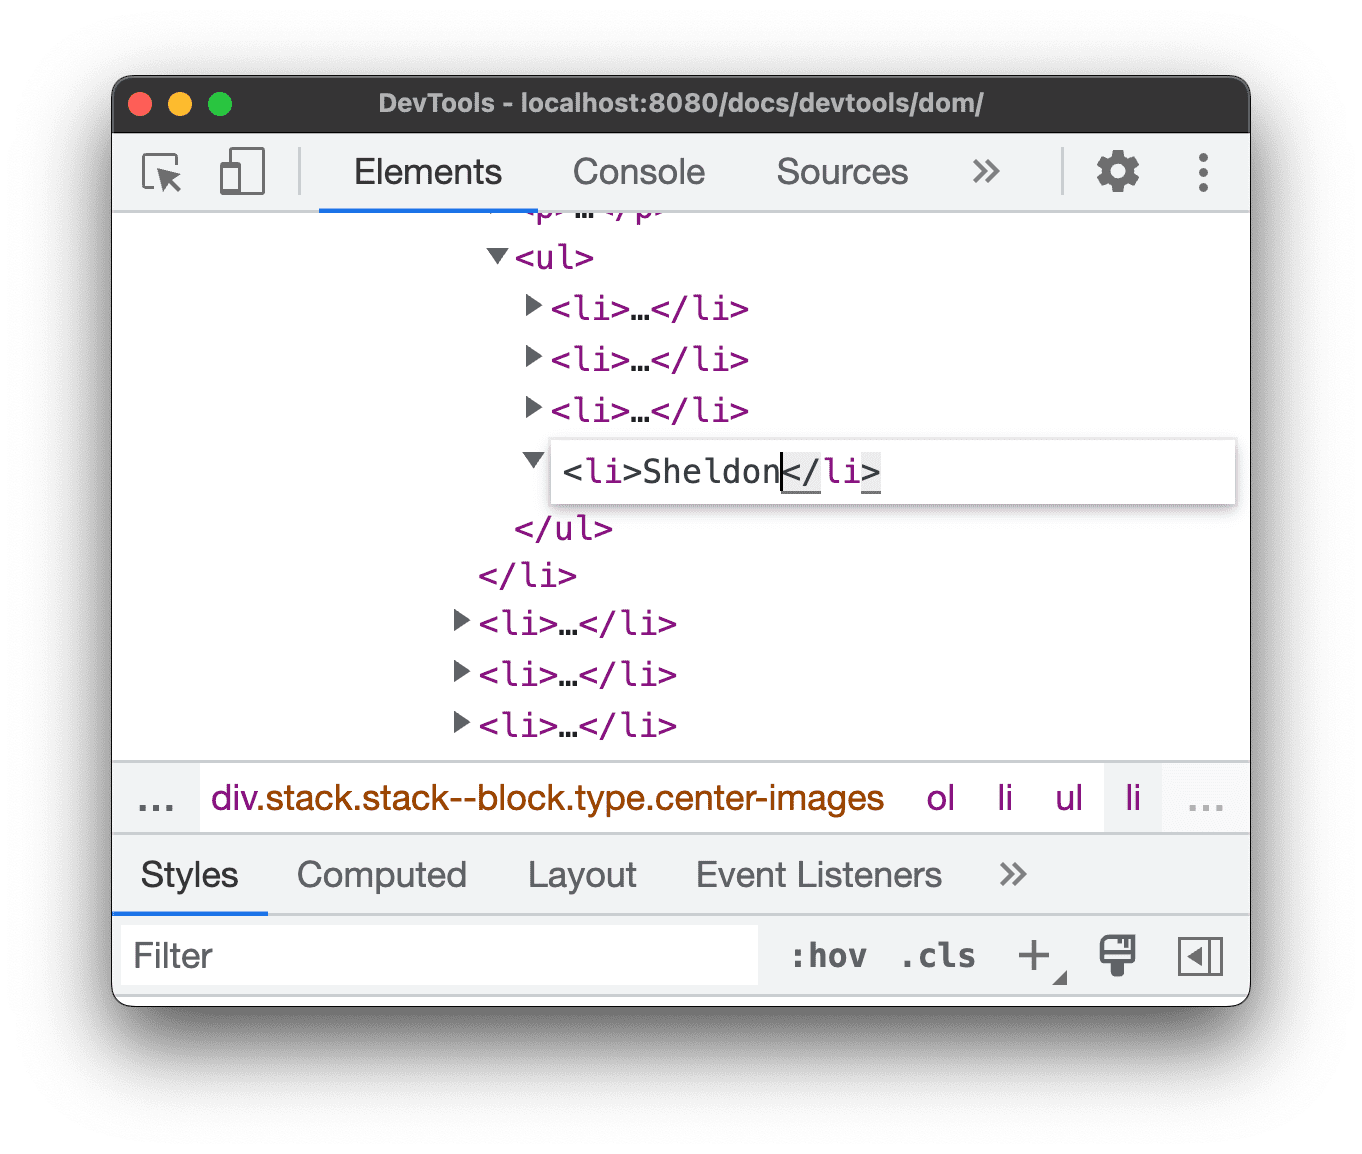Screen dimensions: 1362x1154
Task: Click the ul opening tag text
Action: 554,258
